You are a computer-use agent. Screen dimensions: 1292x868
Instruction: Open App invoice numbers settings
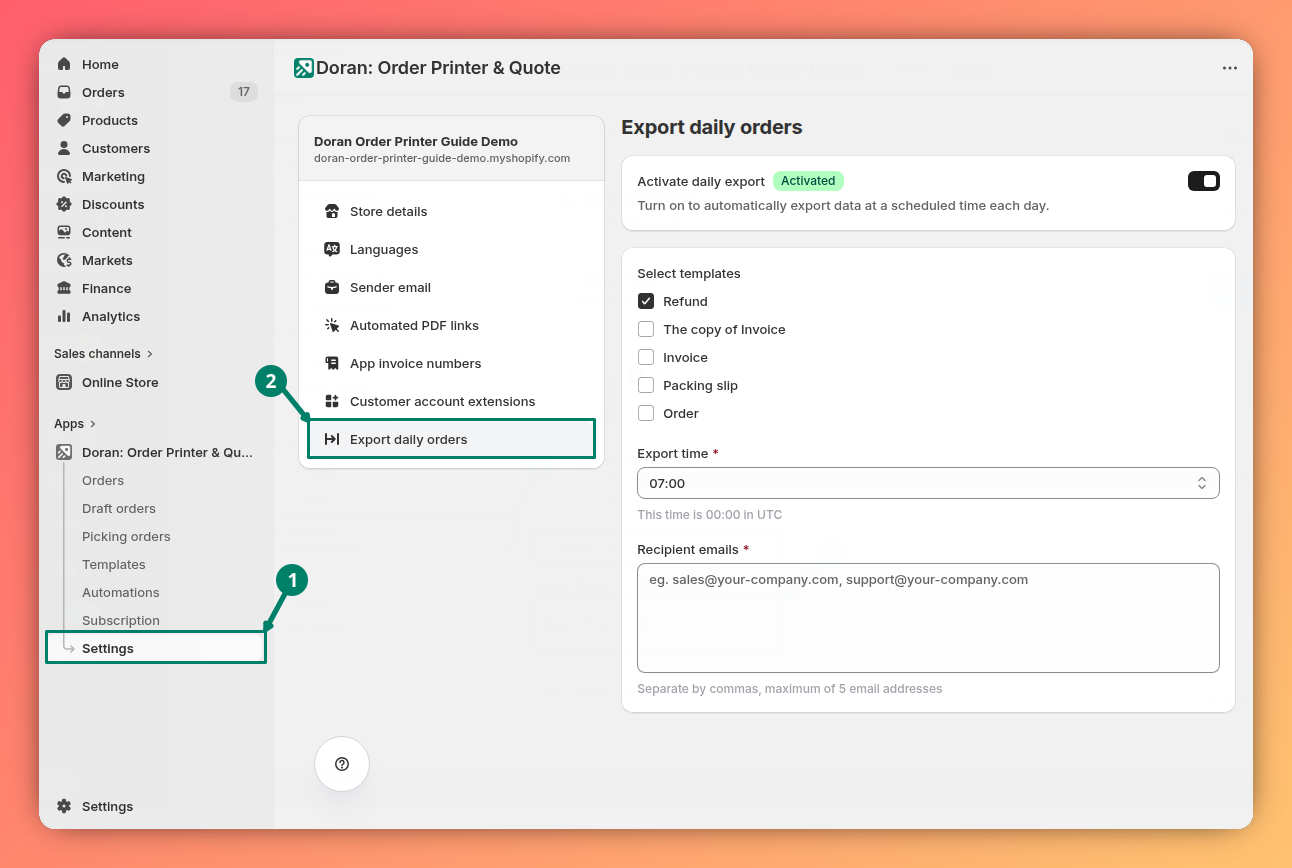[452, 363]
